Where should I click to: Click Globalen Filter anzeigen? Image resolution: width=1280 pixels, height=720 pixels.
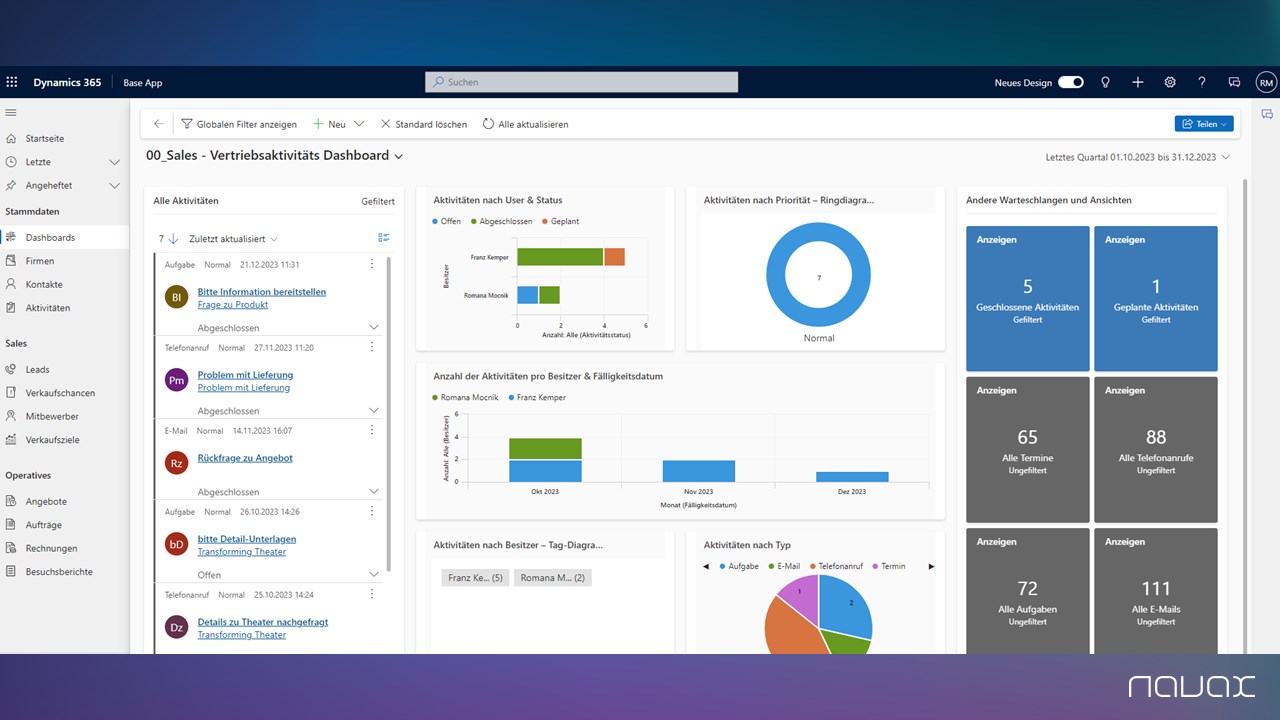coord(239,124)
